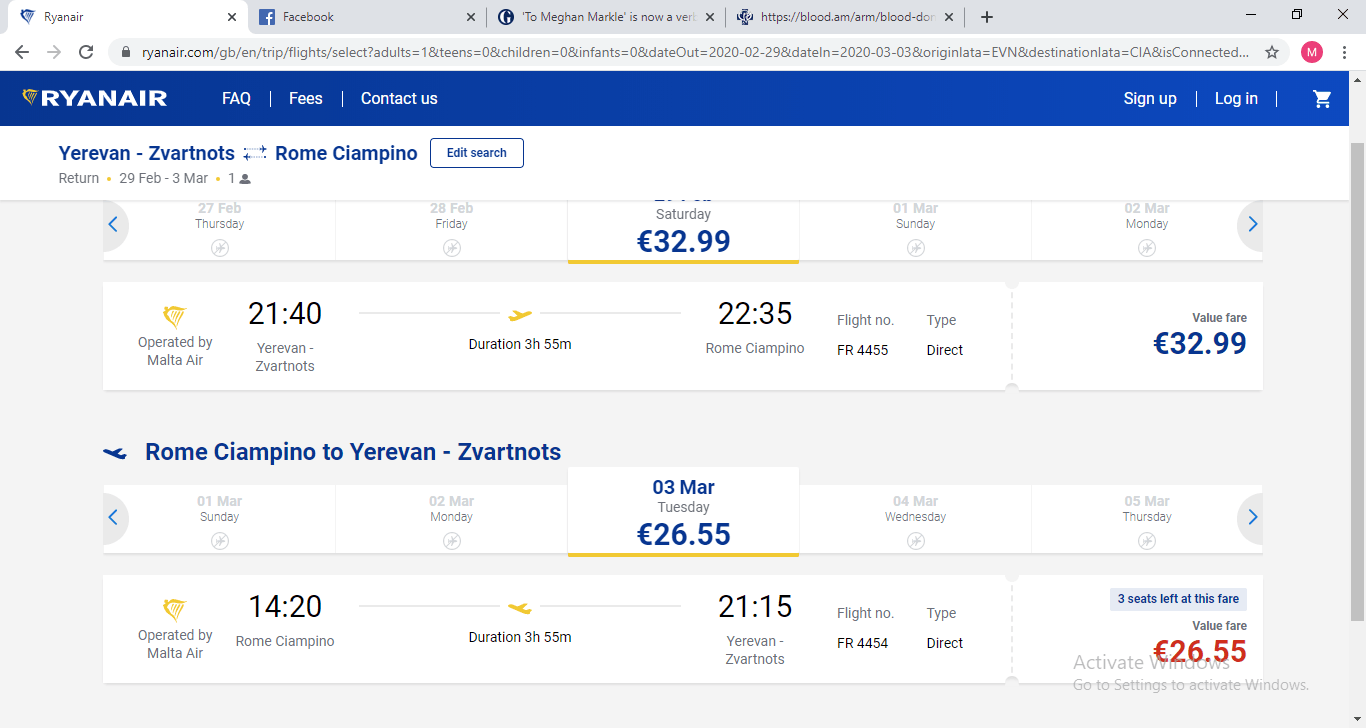Show later outbound dates with right chevron
The width and height of the screenshot is (1366, 728).
point(1252,225)
